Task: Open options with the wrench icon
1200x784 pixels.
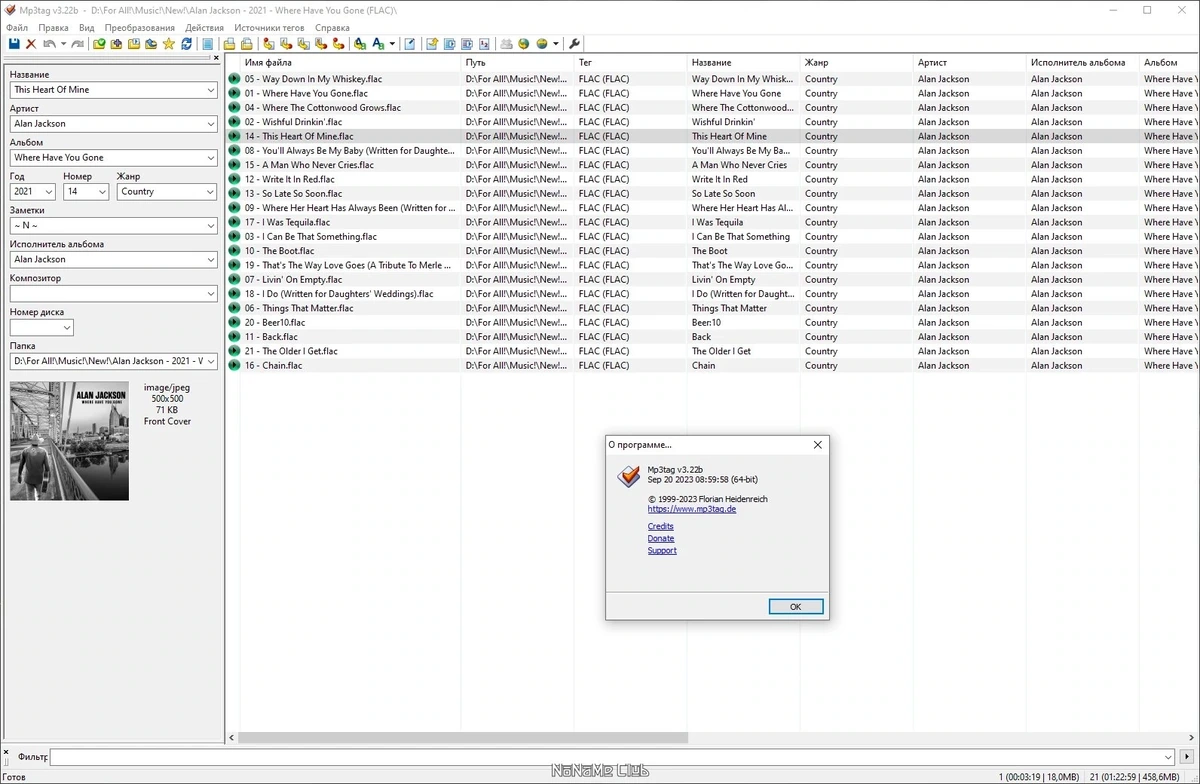Action: 574,44
